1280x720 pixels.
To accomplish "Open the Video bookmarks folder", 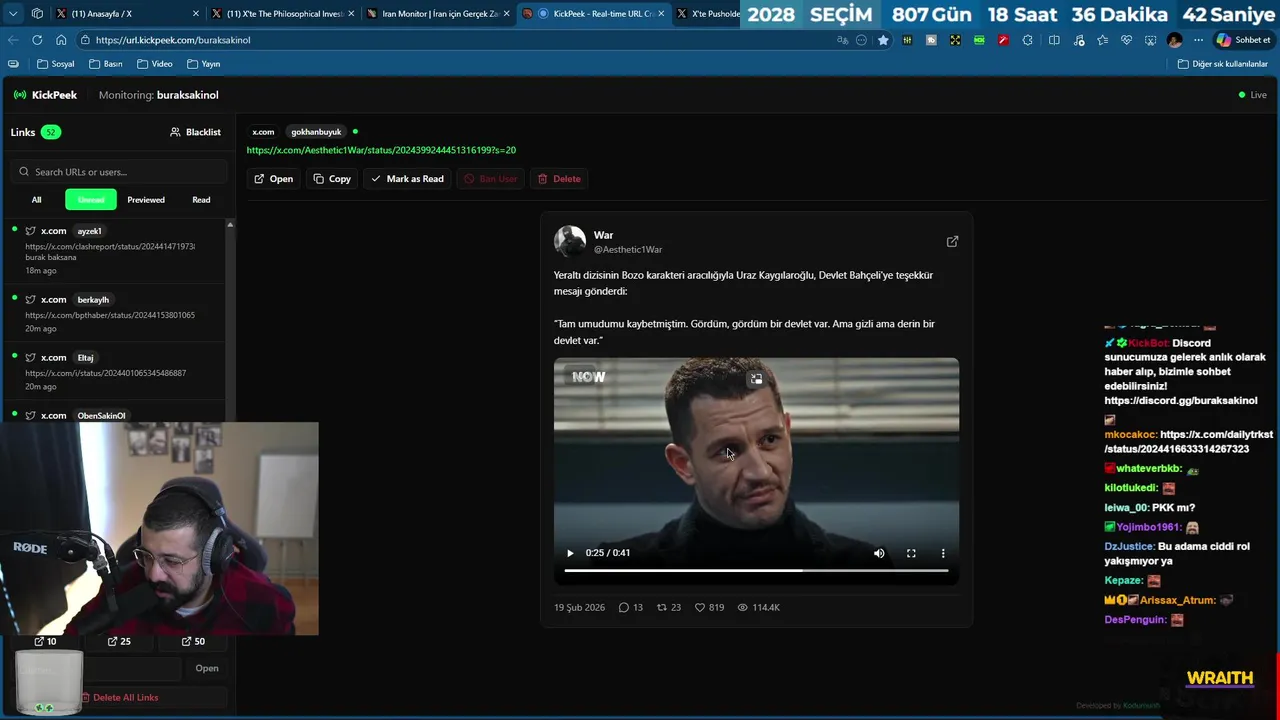I will point(154,64).
